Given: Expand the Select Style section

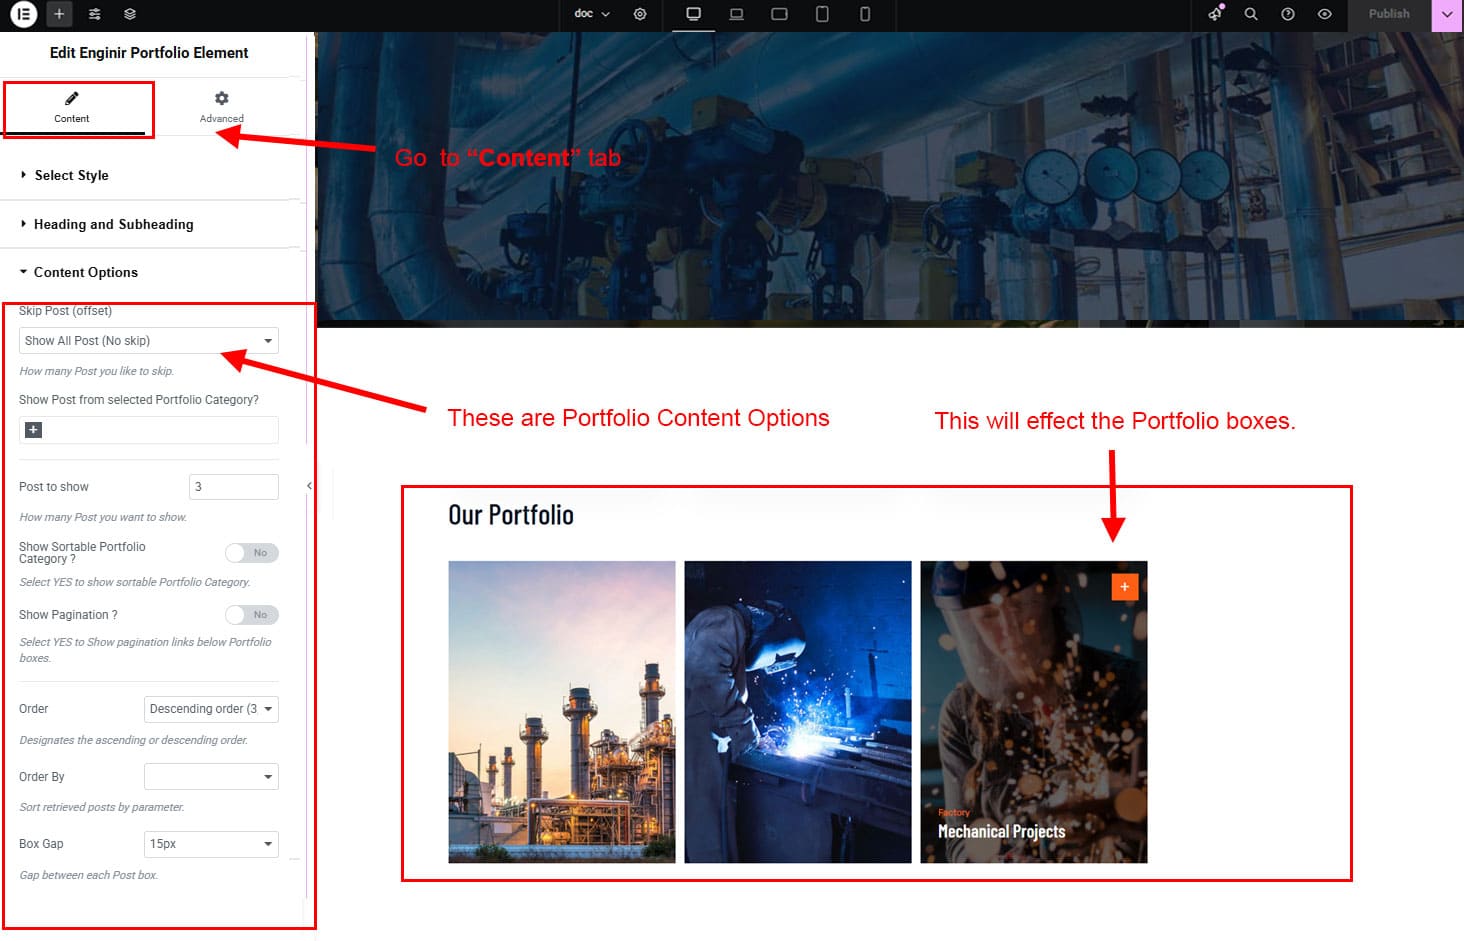Looking at the screenshot, I should point(71,175).
